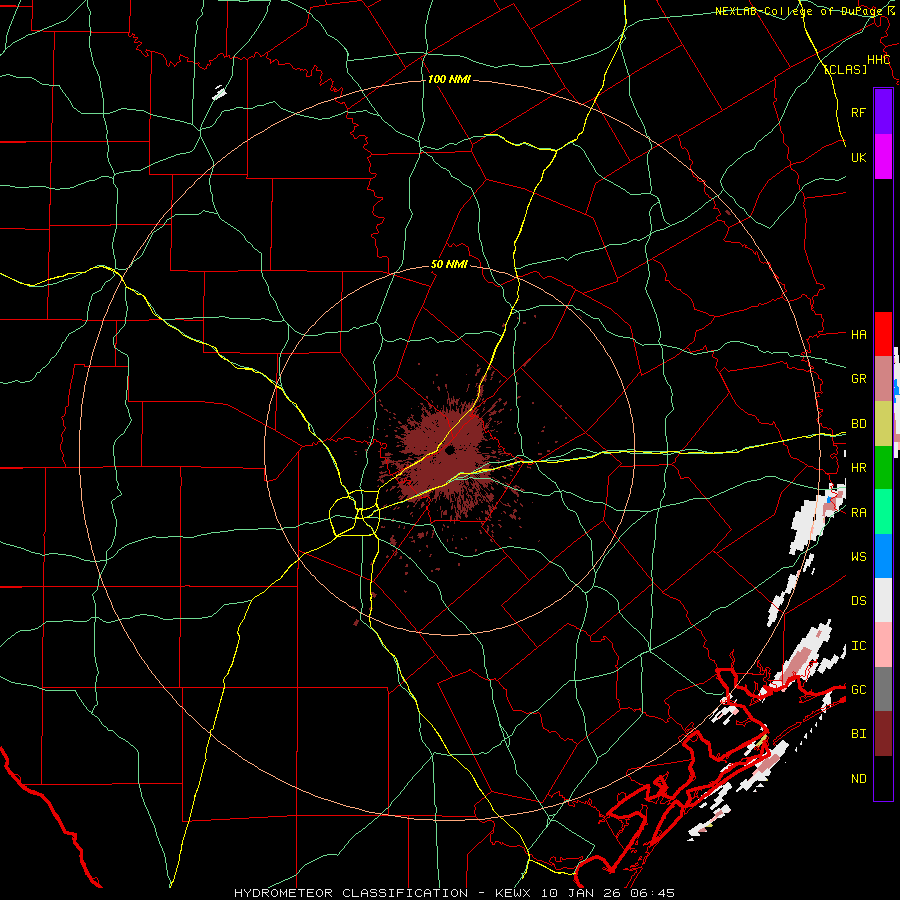This screenshot has width=900, height=900.
Task: Click the black radar site dot at center
Action: [449, 450]
